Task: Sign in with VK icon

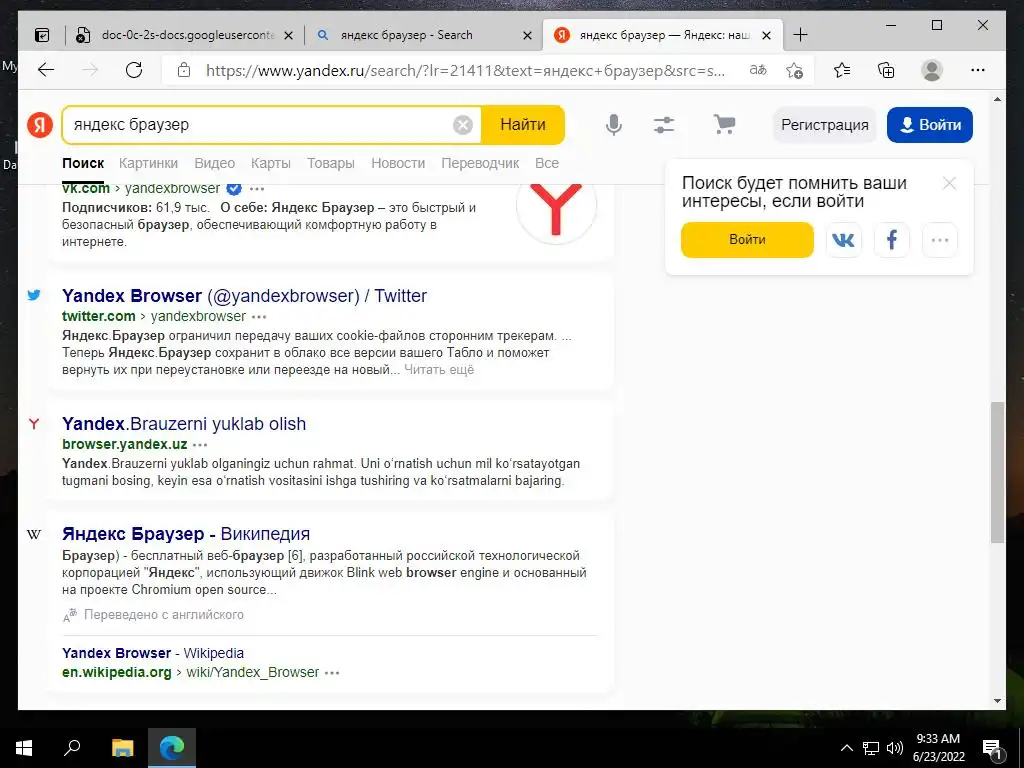Action: [x=843, y=240]
